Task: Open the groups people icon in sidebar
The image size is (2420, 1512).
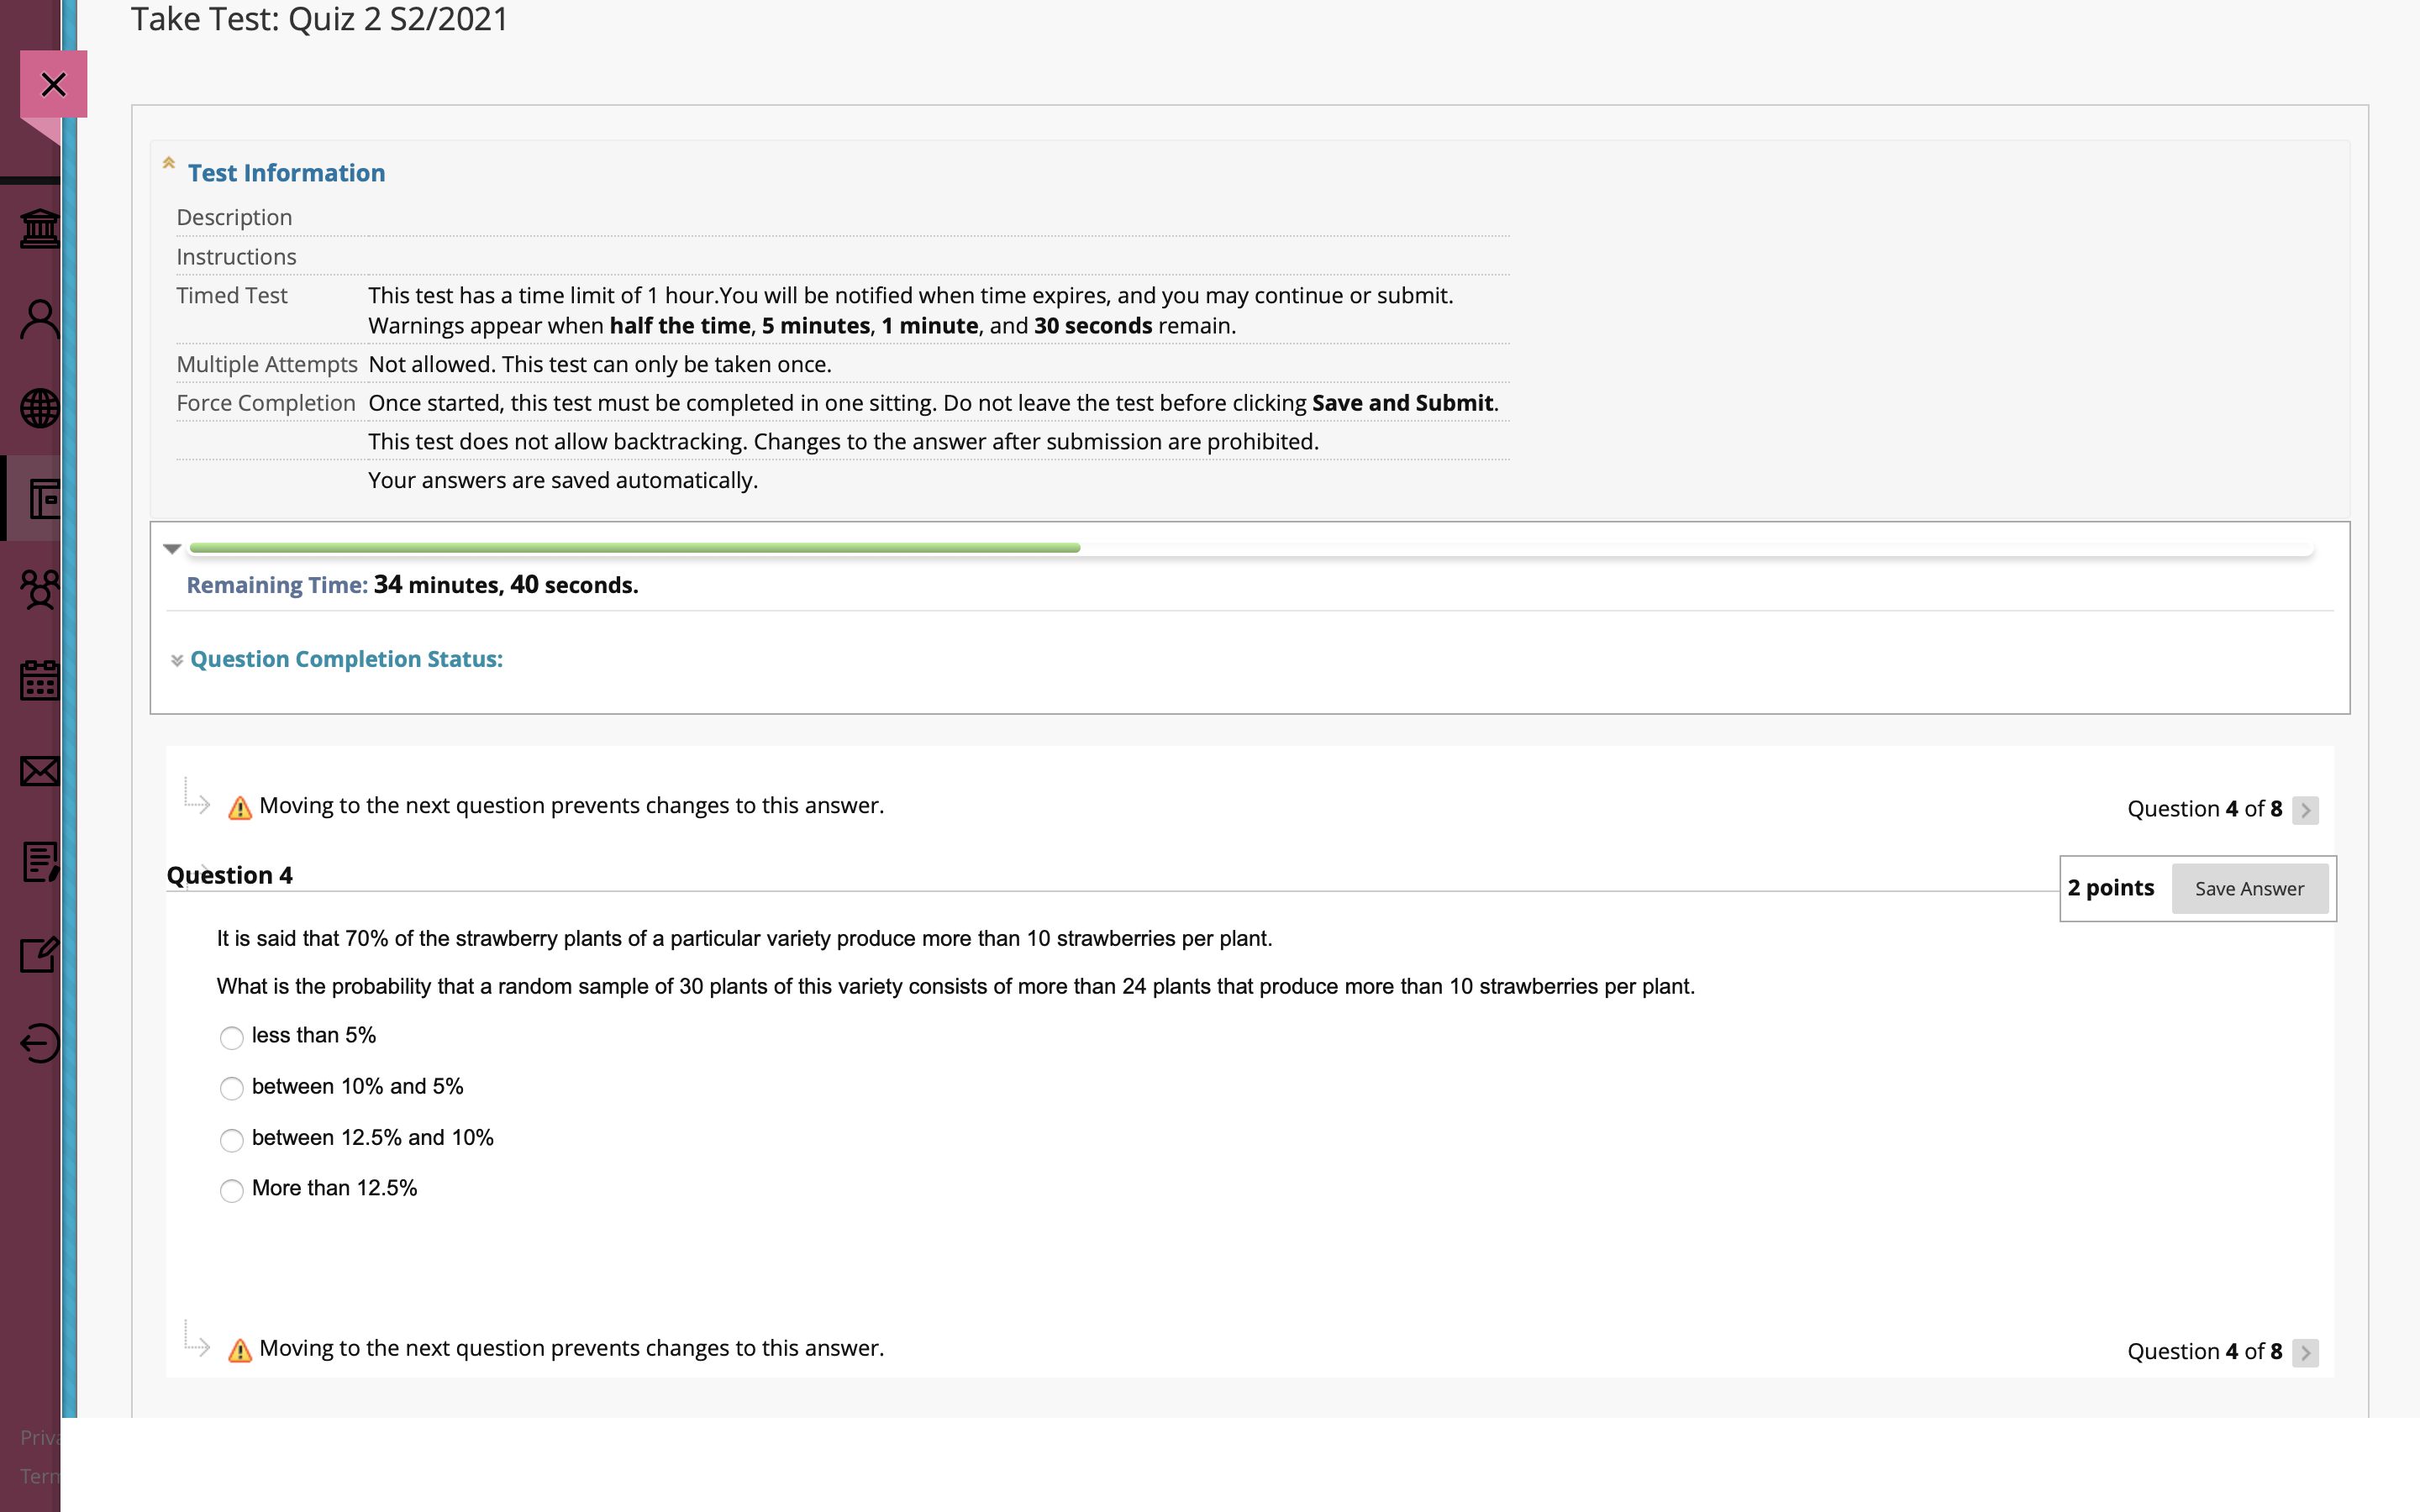Action: coord(40,589)
